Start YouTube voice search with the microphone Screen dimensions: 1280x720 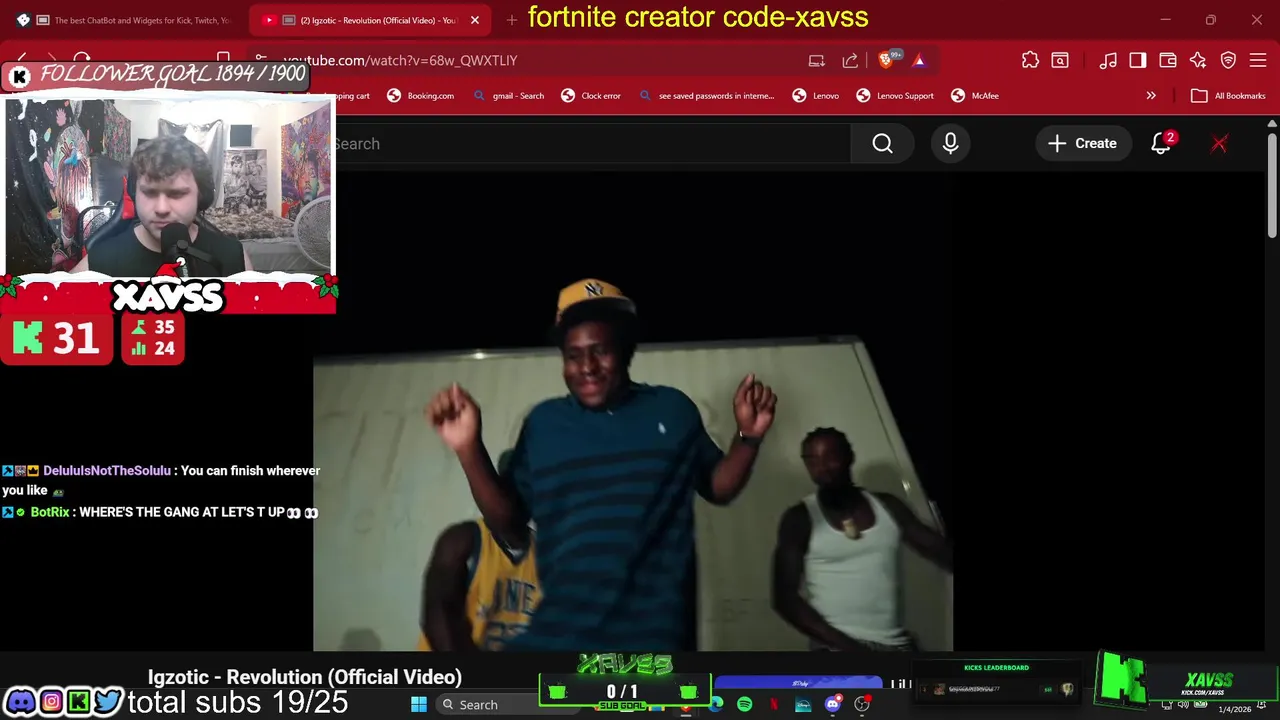[950, 144]
